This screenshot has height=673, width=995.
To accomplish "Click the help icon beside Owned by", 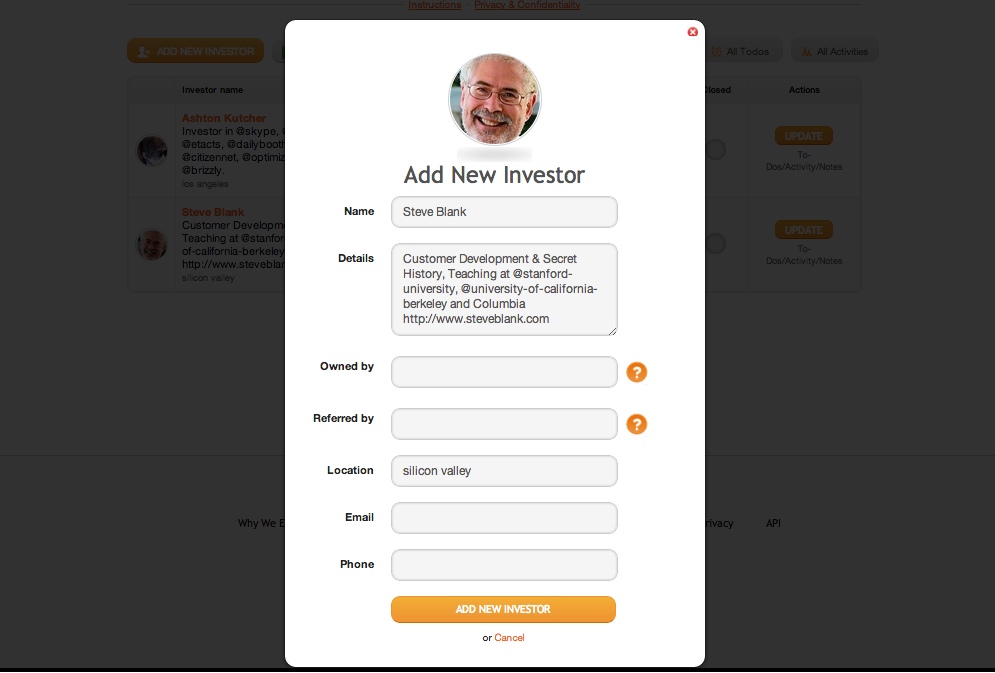I will coord(636,372).
